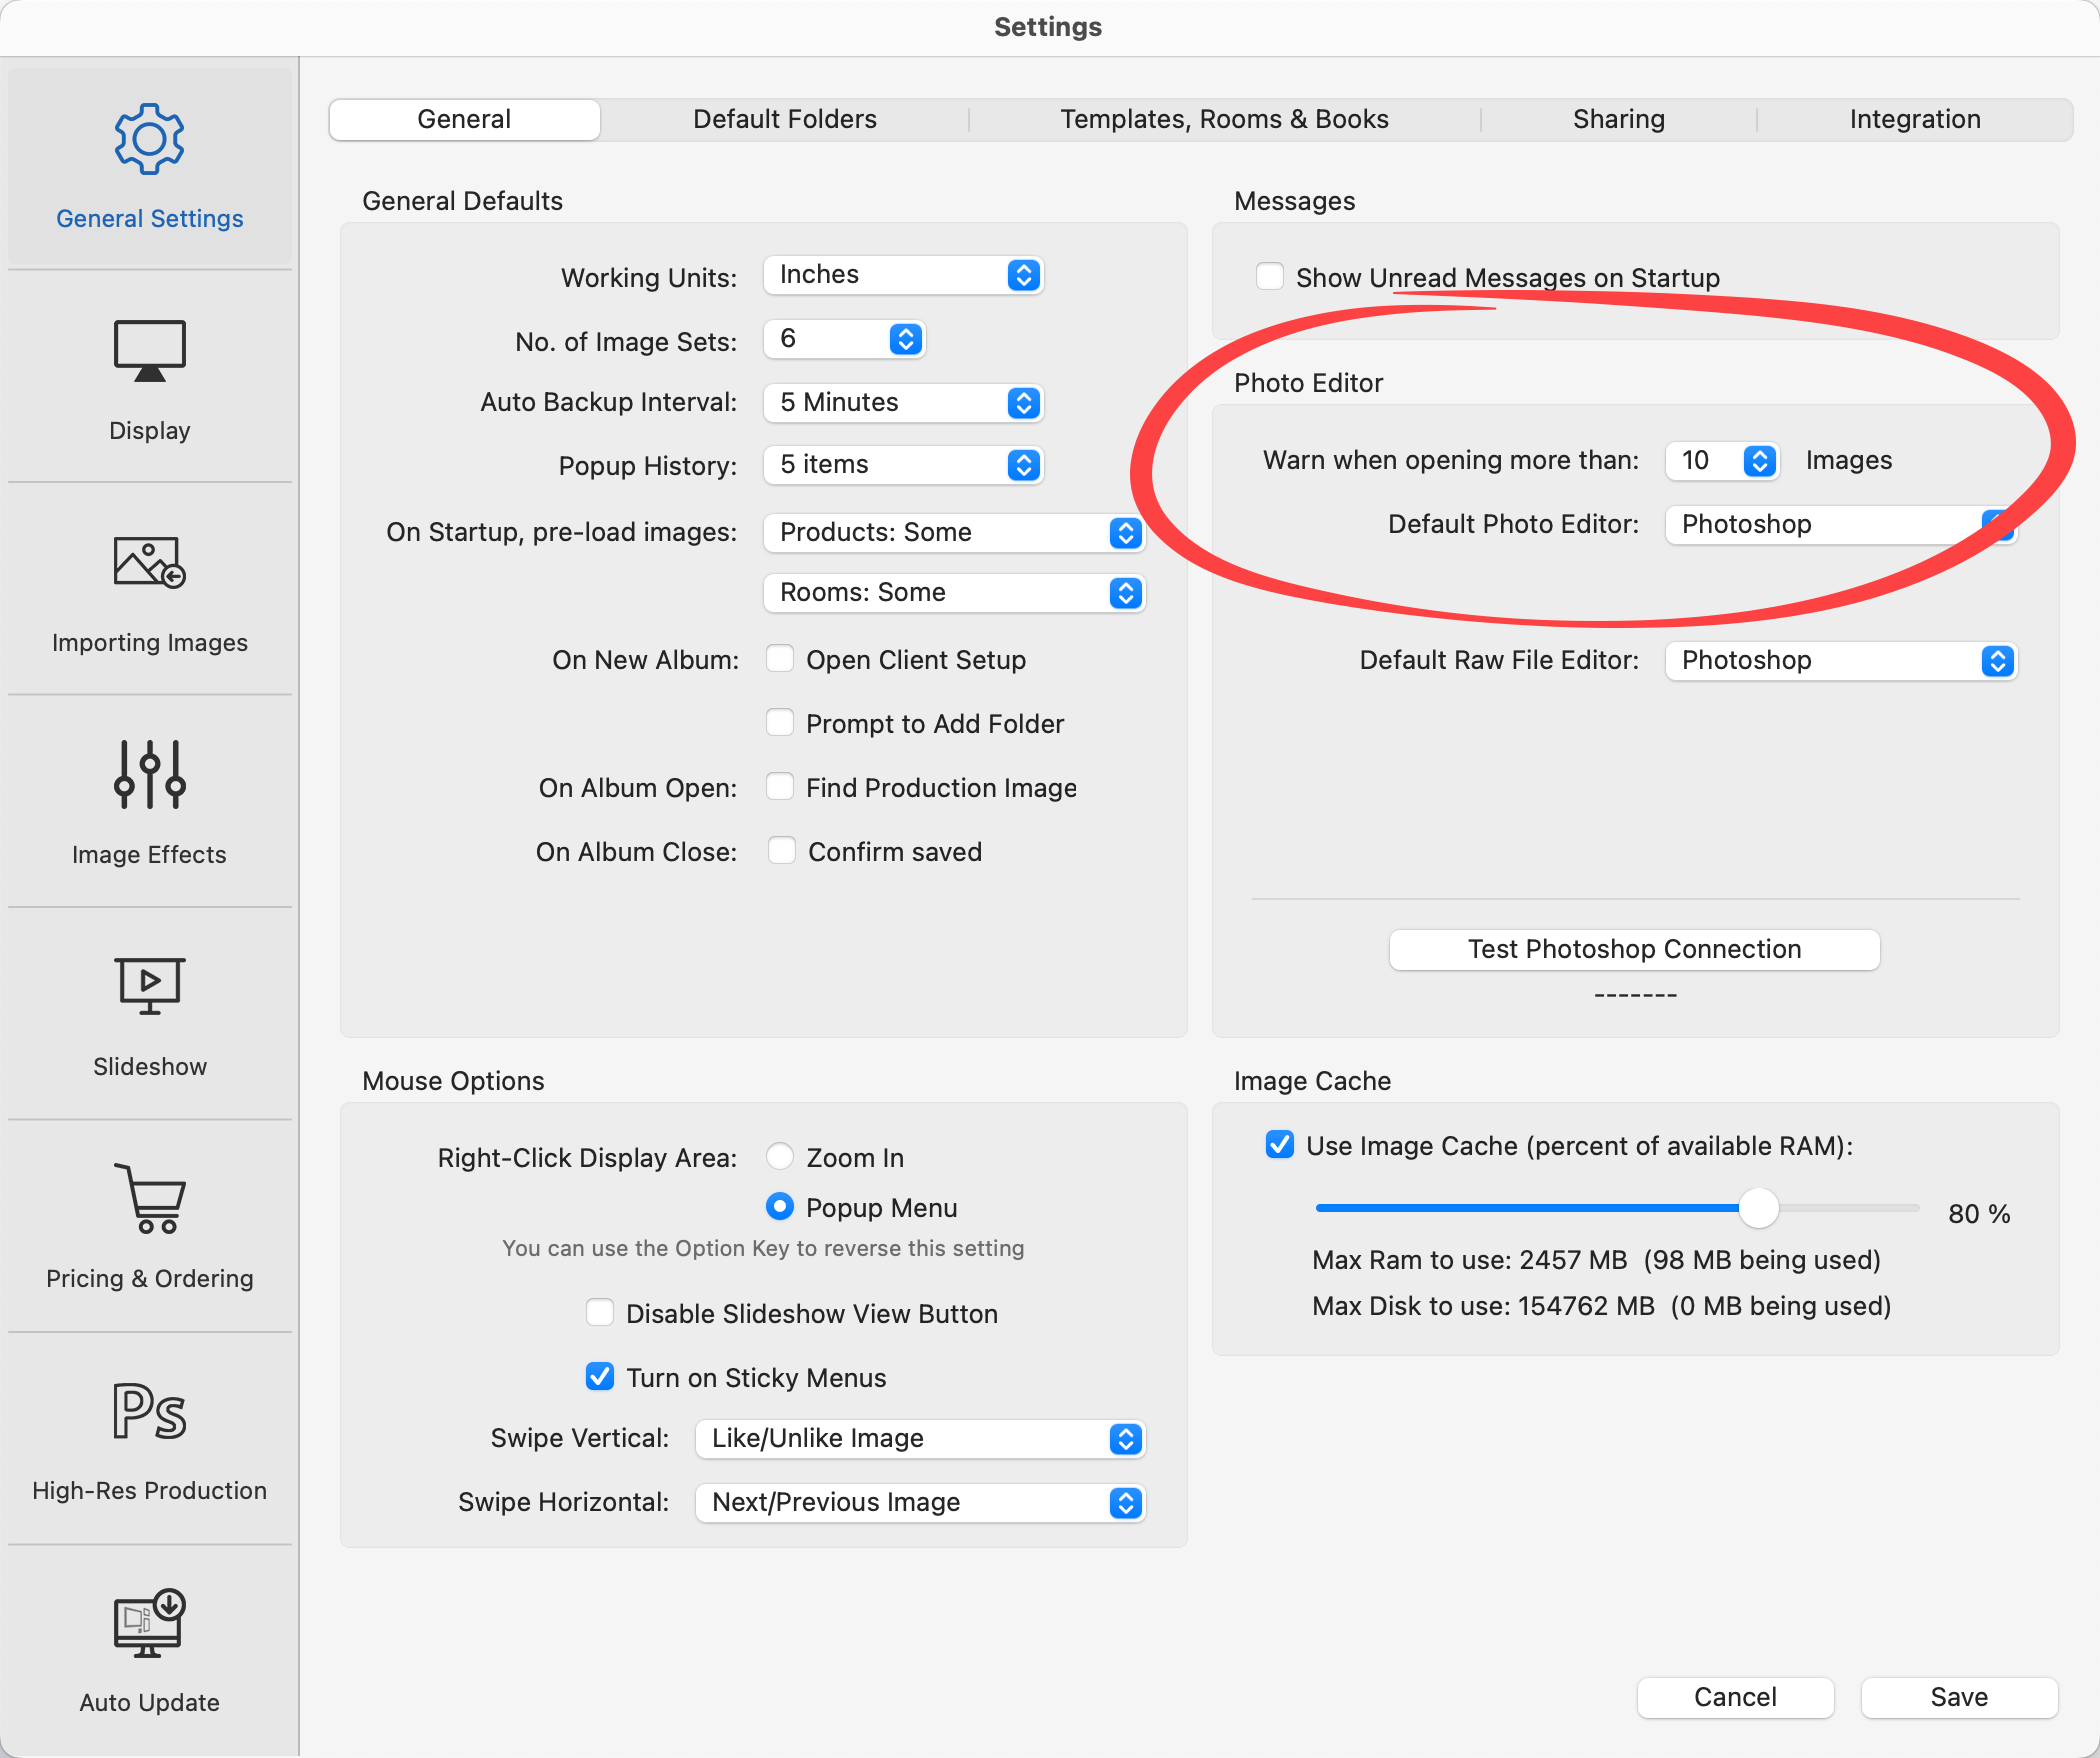Switch to the Integration tab
Viewport: 2100px width, 1758px height.
click(x=1914, y=119)
